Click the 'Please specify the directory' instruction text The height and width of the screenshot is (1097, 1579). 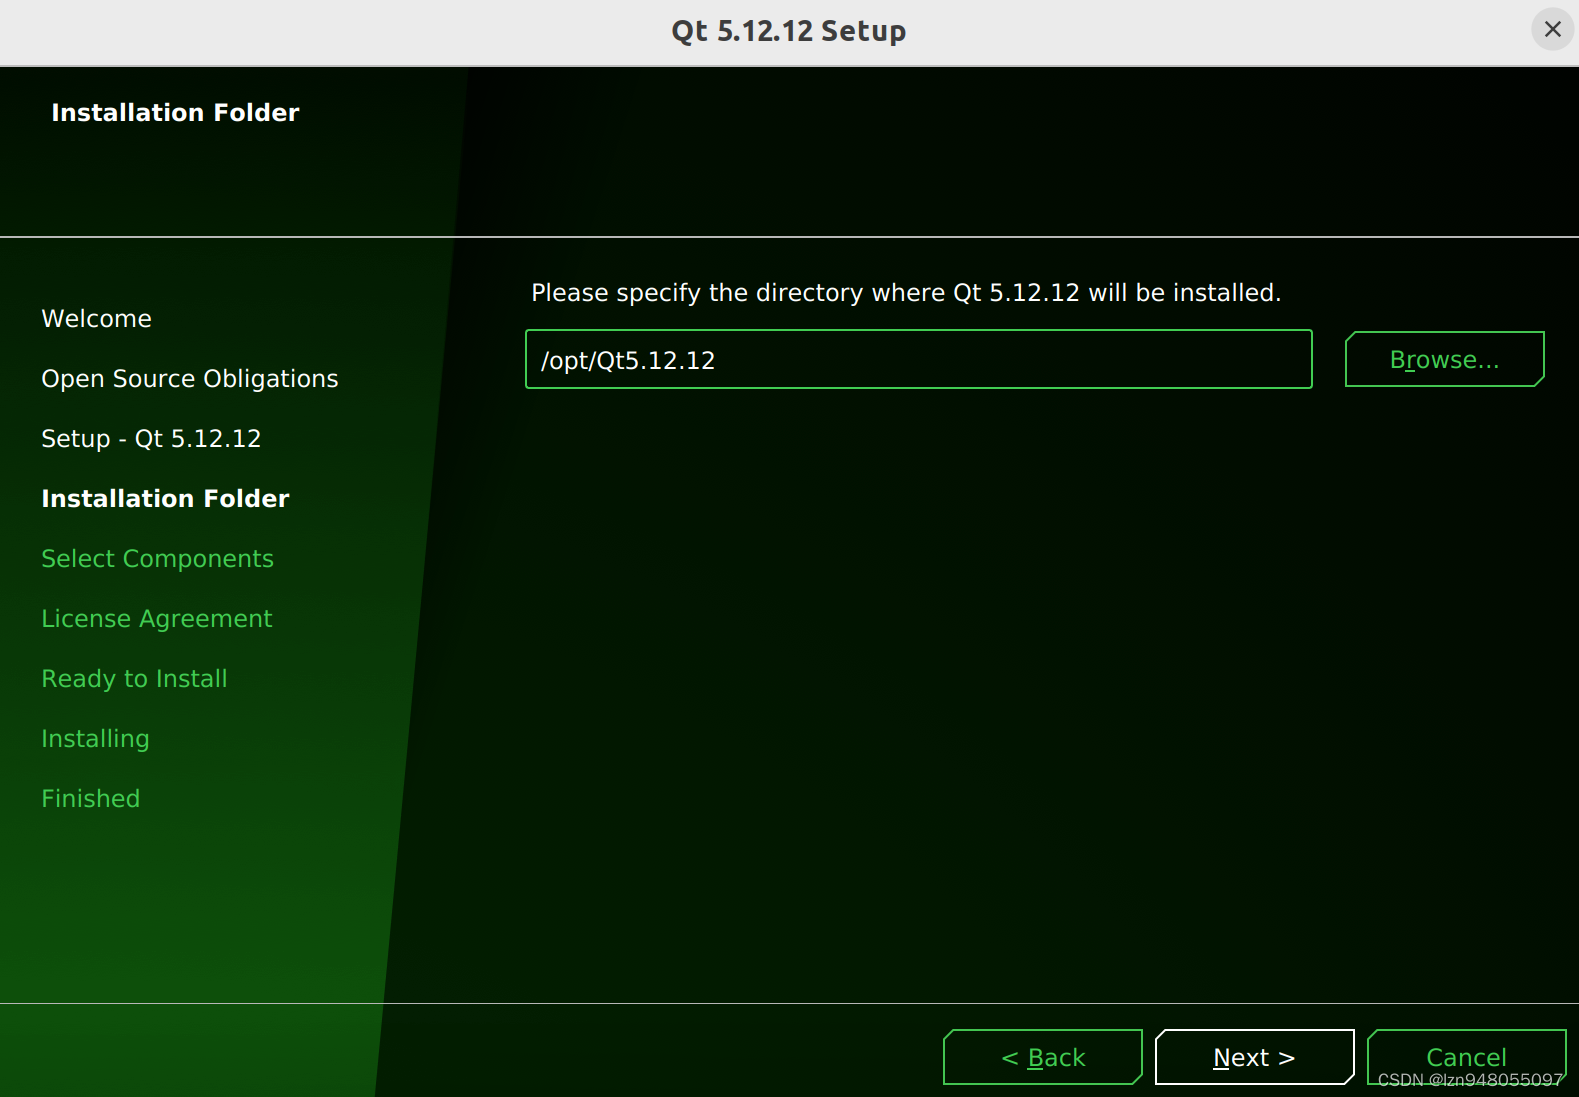coord(906,293)
